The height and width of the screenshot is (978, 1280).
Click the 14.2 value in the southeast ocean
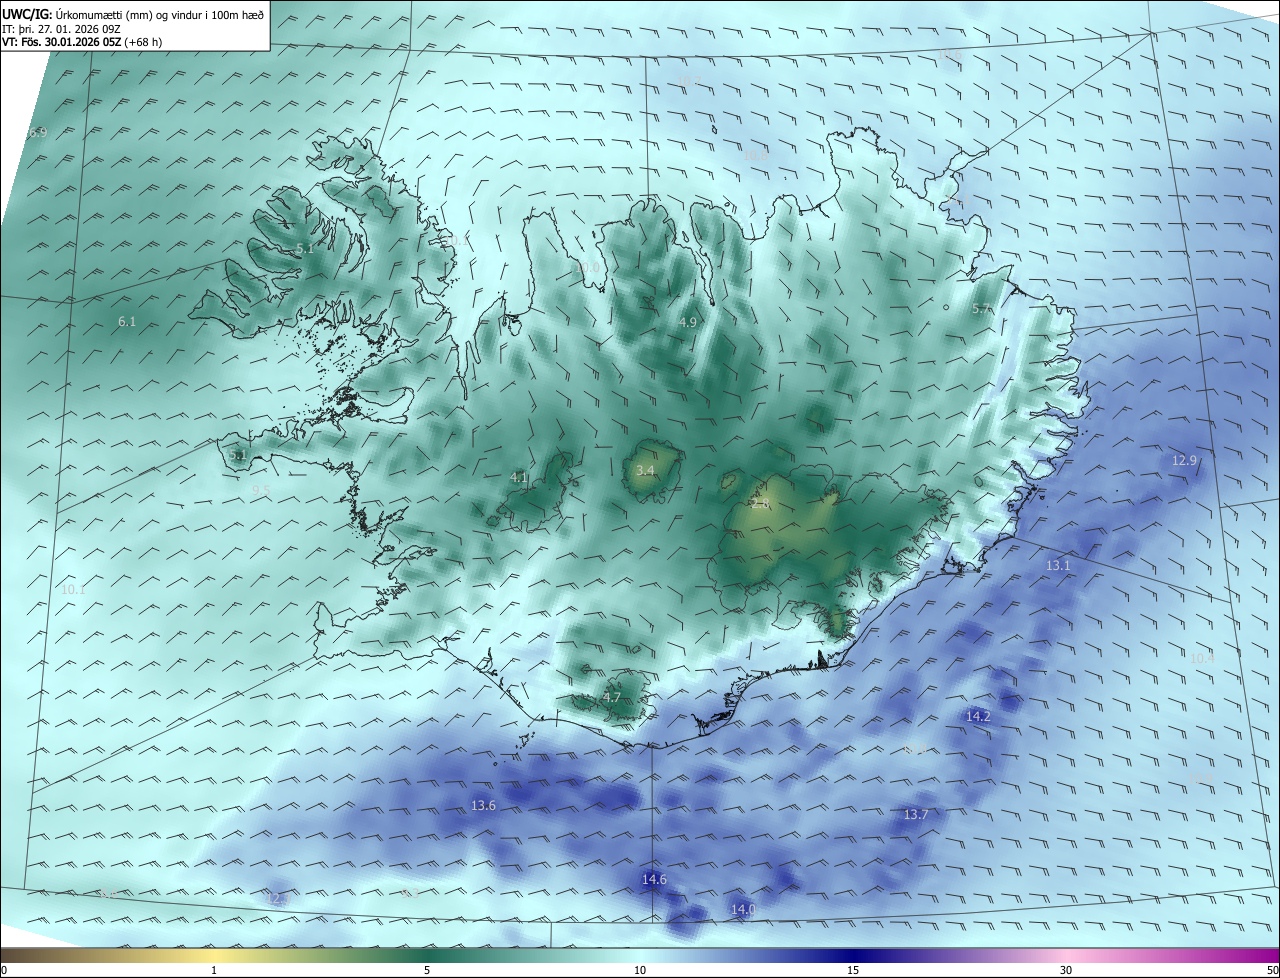point(978,716)
